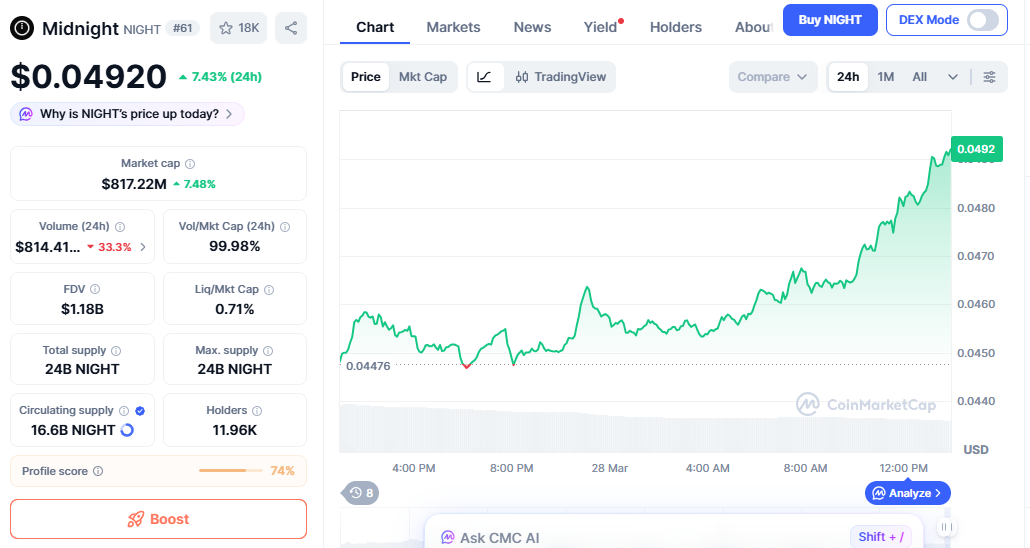
Task: Open the Holders tab
Action: coord(676,28)
